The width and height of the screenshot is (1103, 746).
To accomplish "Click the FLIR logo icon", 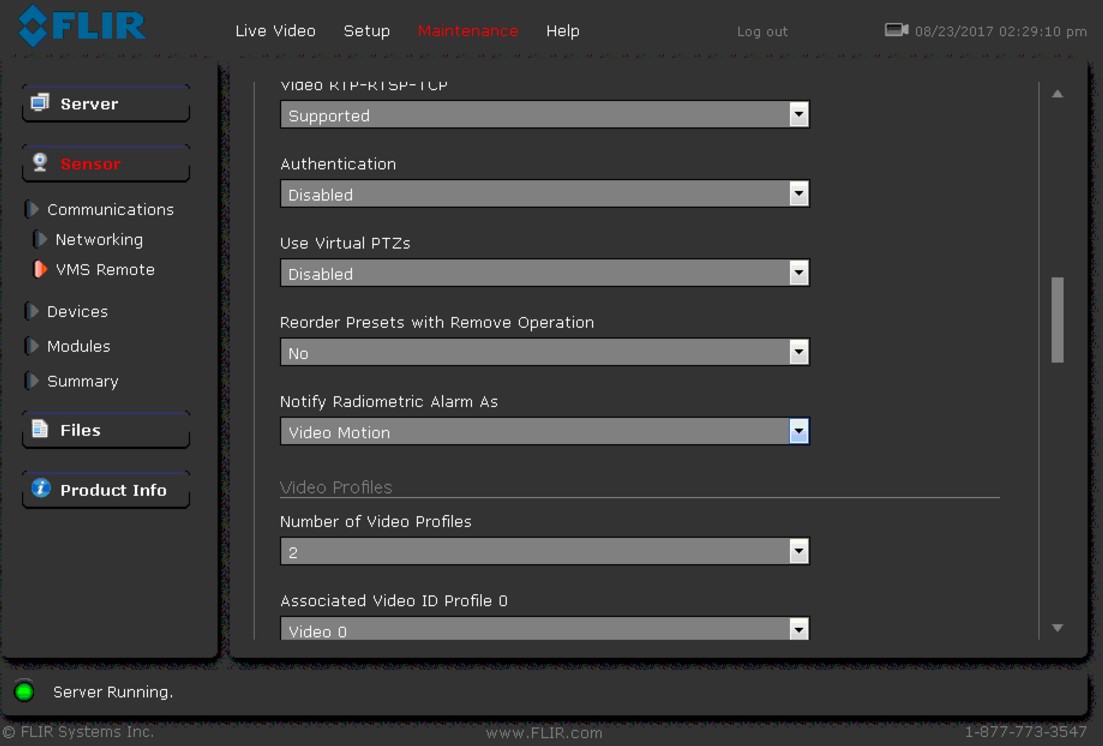I will coord(33,26).
